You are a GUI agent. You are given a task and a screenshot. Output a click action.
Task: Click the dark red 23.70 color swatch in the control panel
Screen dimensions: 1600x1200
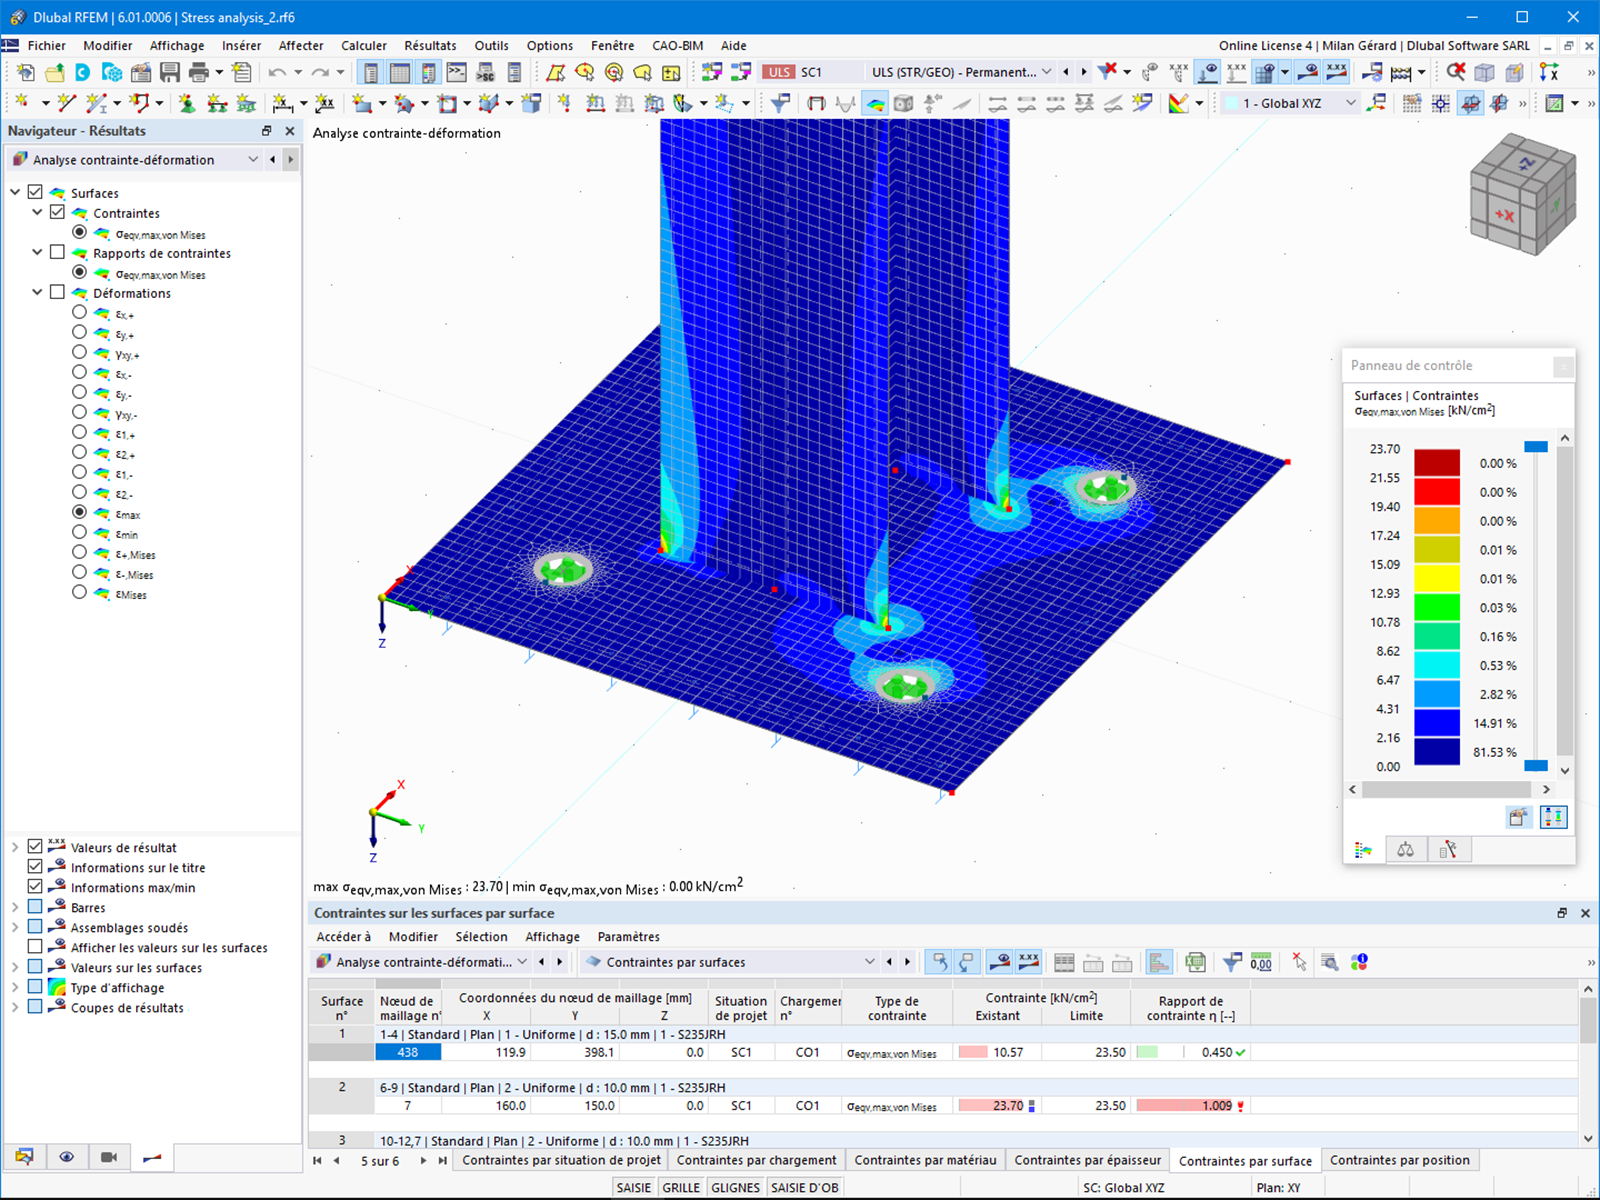[x=1437, y=462]
